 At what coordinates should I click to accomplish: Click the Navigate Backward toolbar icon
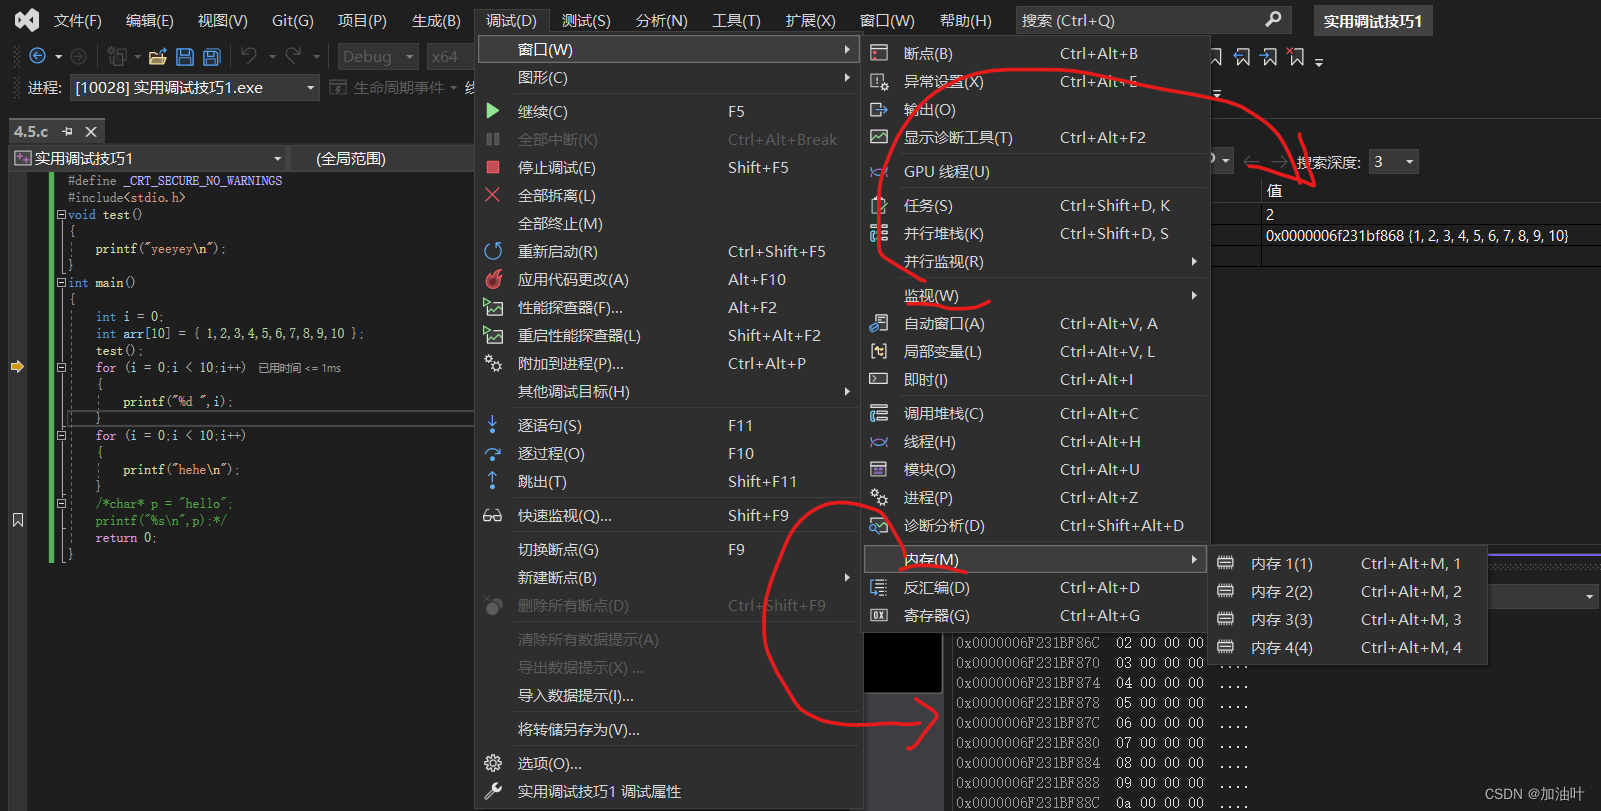point(38,57)
